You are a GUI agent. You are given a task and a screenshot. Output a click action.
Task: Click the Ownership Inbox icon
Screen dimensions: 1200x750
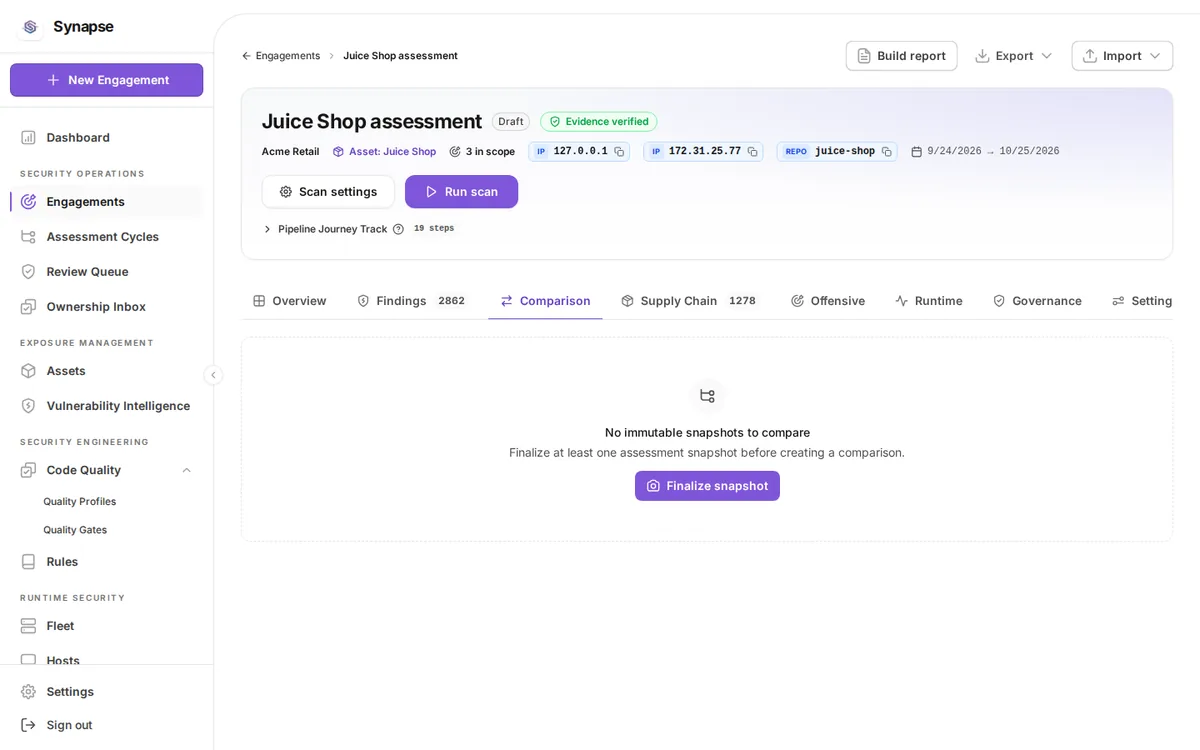(28, 307)
